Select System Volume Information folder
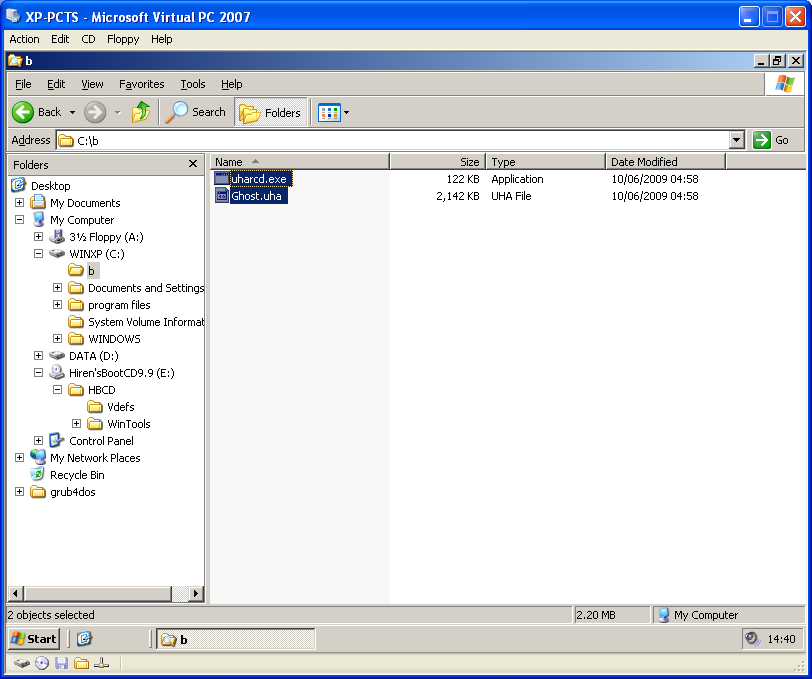The width and height of the screenshot is (812, 679). 146,322
